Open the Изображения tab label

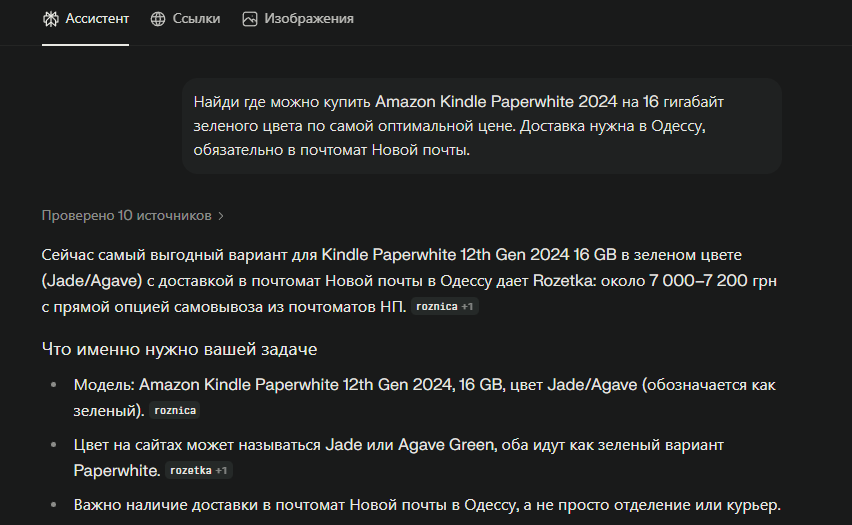coord(309,19)
